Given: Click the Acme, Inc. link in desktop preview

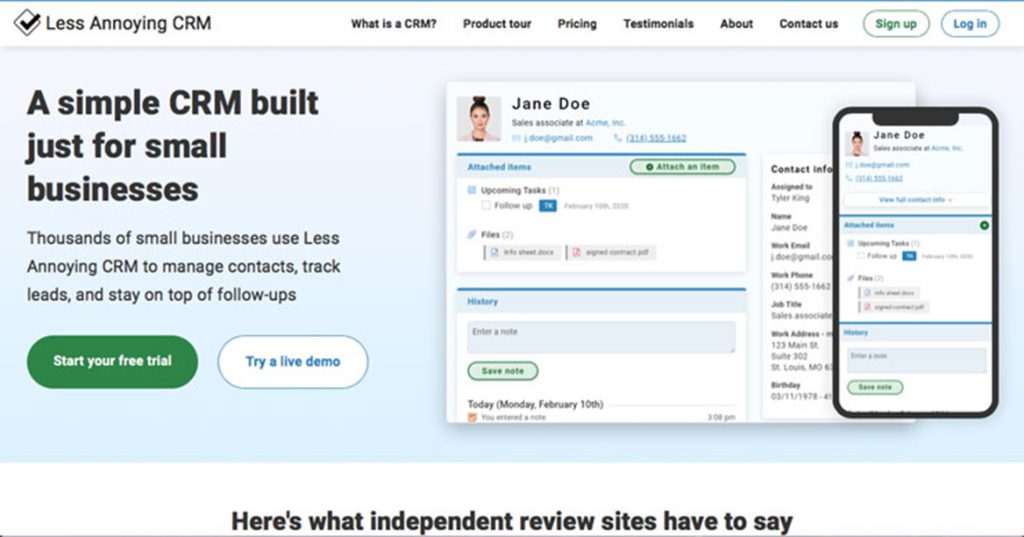Looking at the screenshot, I should [x=605, y=123].
